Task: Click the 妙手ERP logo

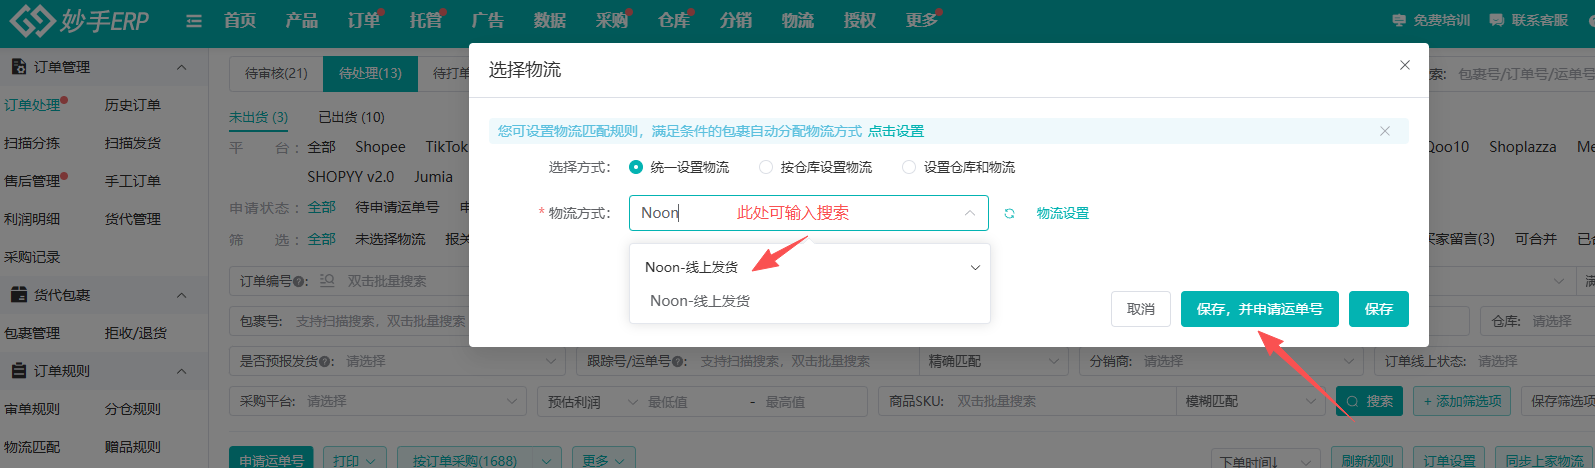Action: 80,20
